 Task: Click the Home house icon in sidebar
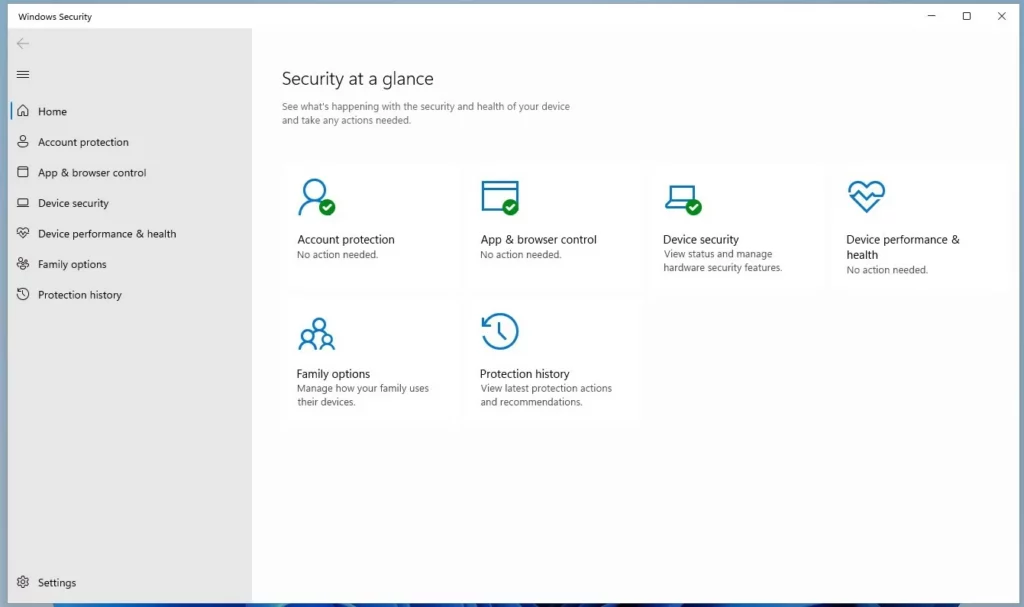[23, 111]
